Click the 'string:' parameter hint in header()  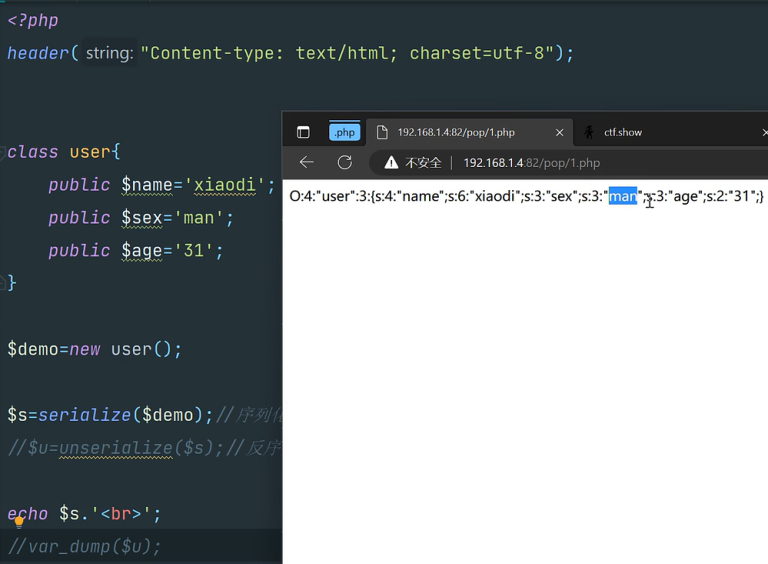click(x=109, y=53)
